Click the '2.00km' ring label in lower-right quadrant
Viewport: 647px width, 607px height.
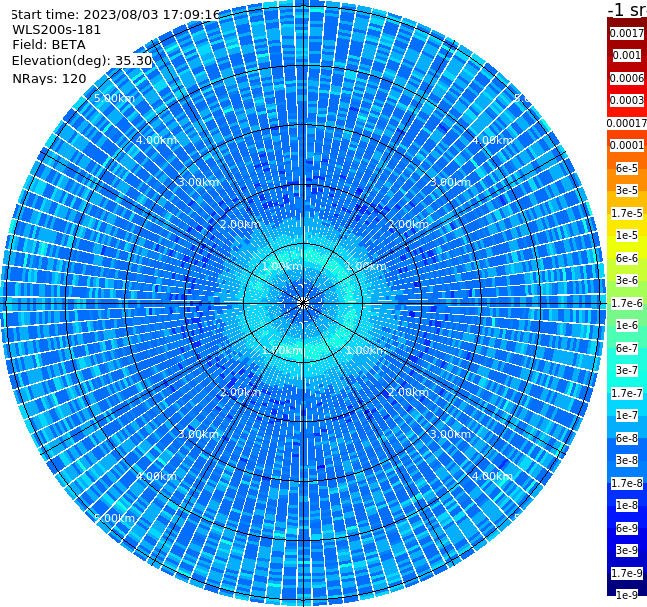pos(409,392)
